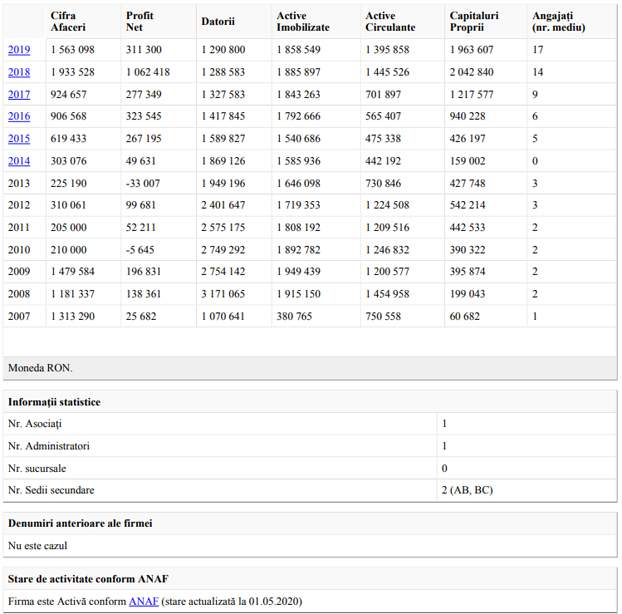The image size is (622, 614).
Task: Click the Profit Net column header
Action: (140, 21)
